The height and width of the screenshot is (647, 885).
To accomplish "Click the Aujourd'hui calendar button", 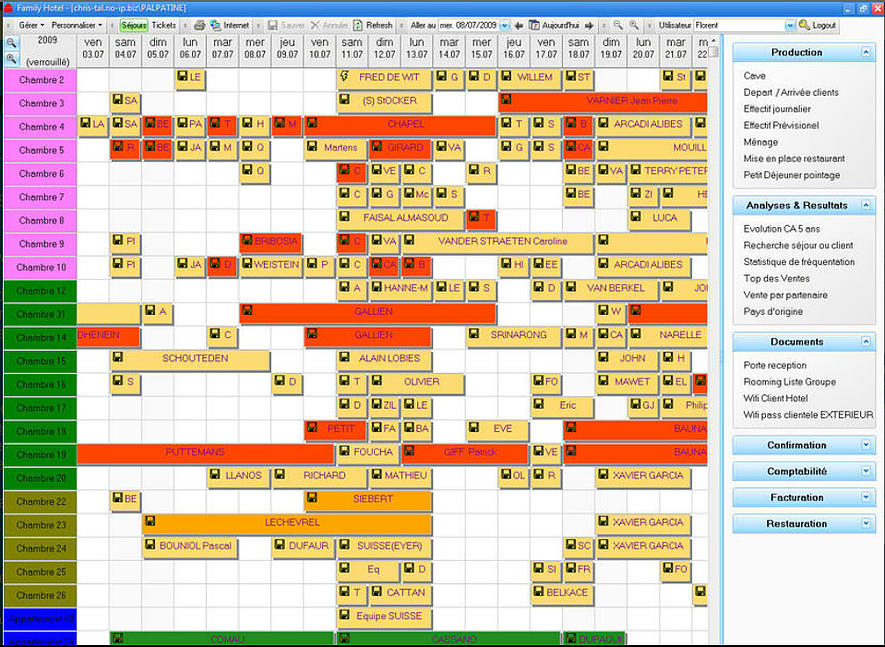I will [554, 25].
